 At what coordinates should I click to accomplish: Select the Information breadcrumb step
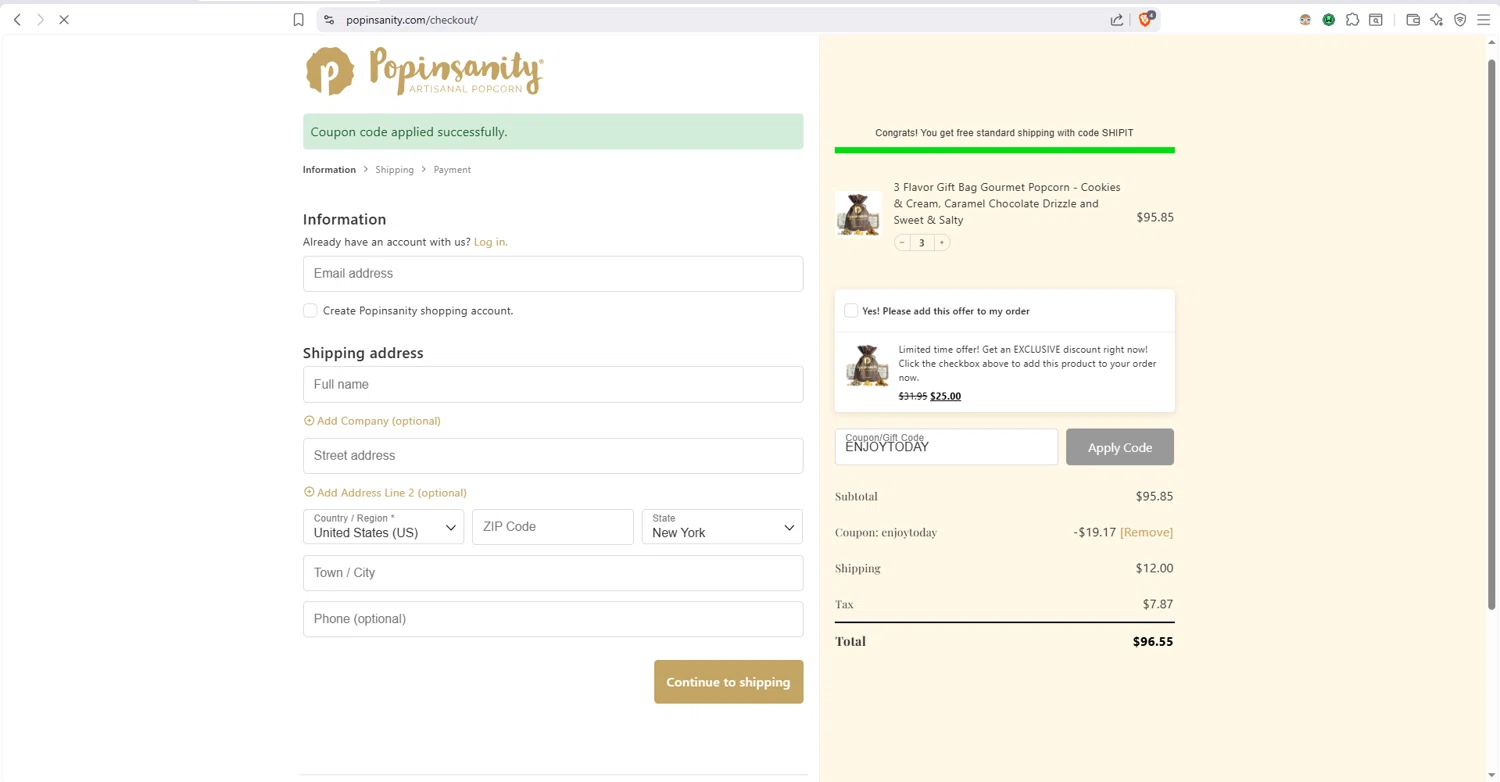329,170
